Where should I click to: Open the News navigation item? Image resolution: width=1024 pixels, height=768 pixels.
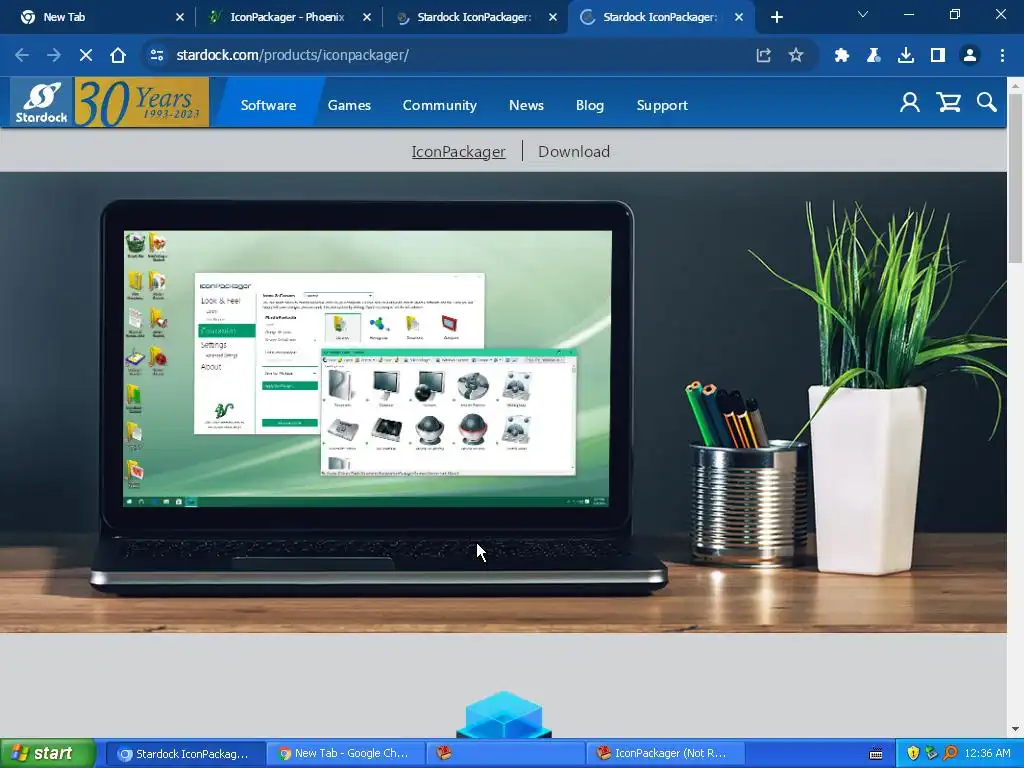coord(526,105)
